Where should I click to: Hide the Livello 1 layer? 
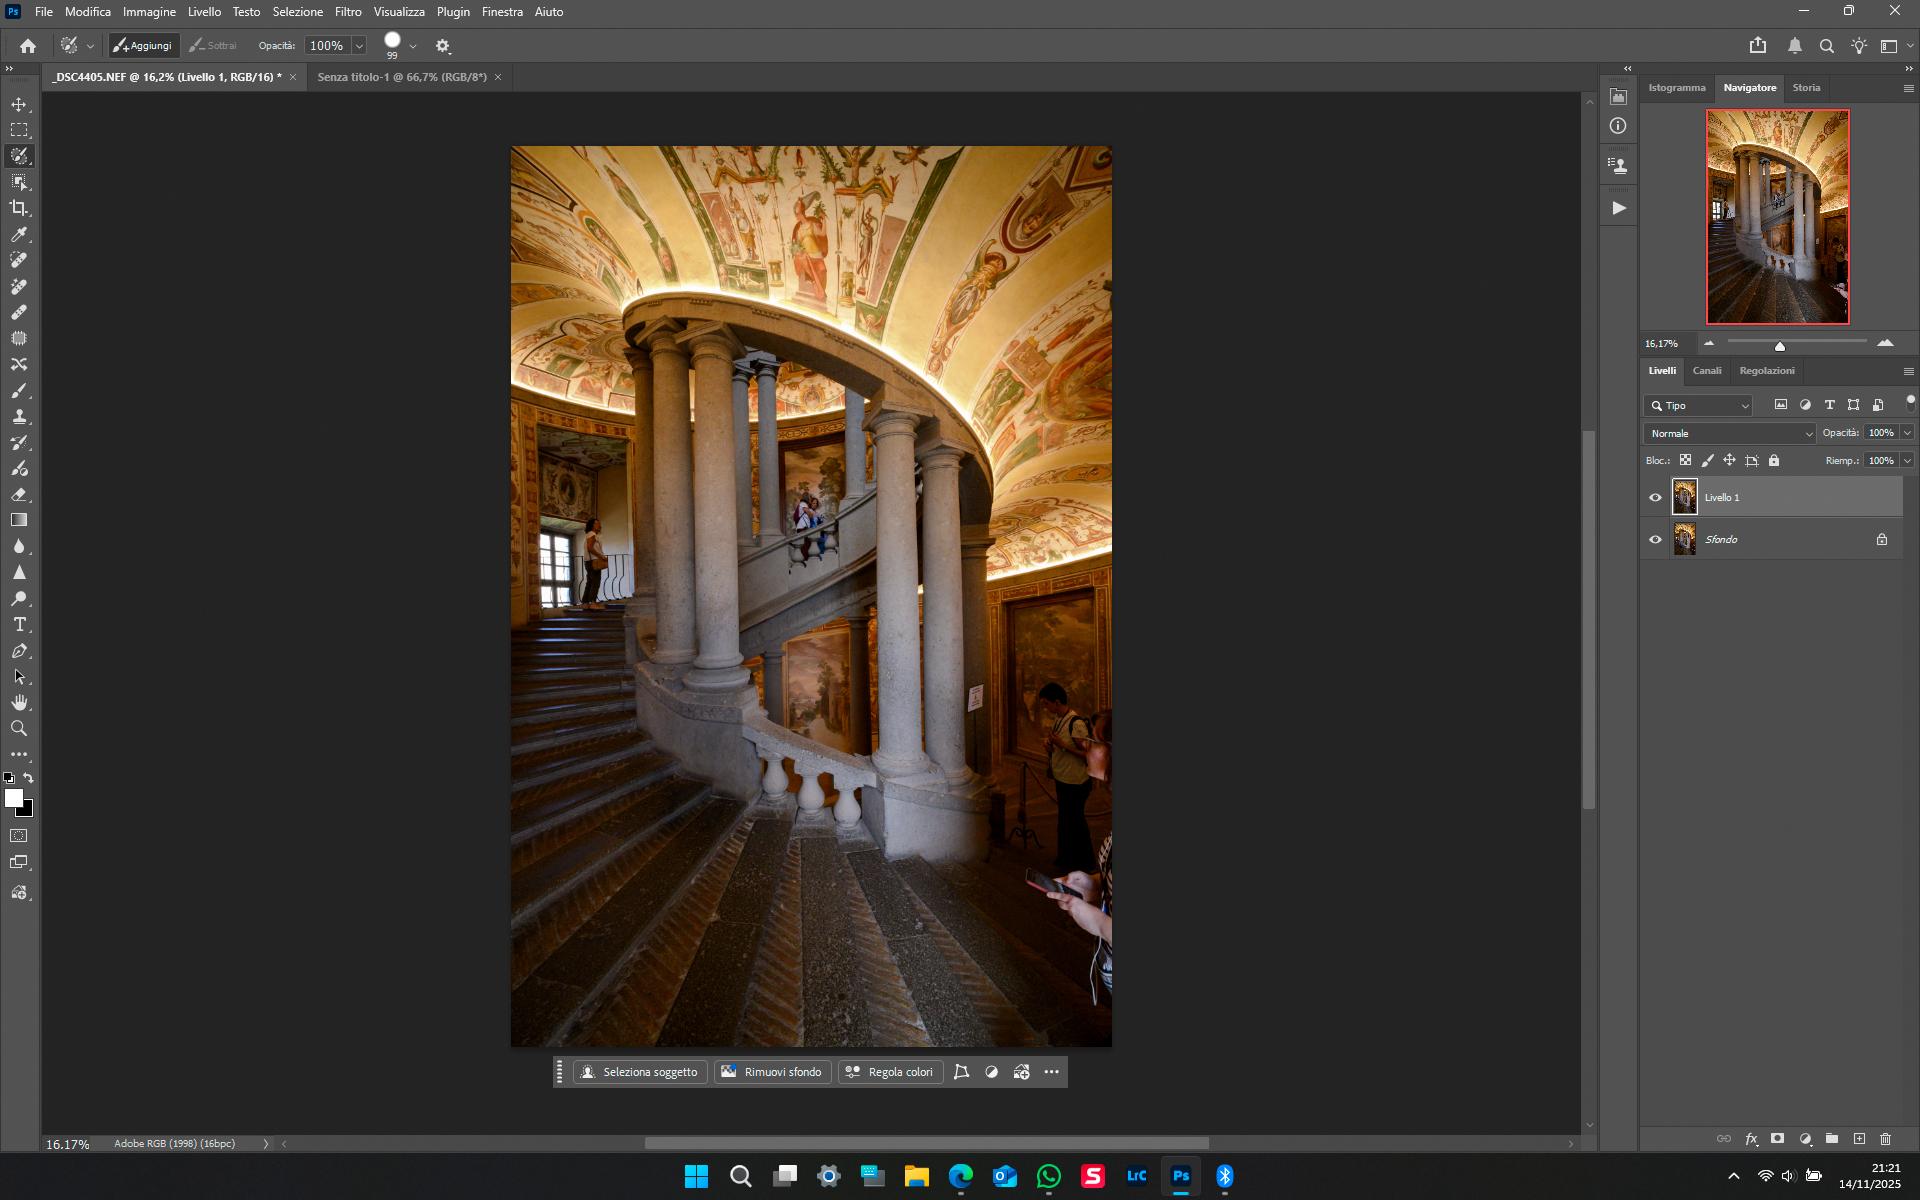[1655, 498]
